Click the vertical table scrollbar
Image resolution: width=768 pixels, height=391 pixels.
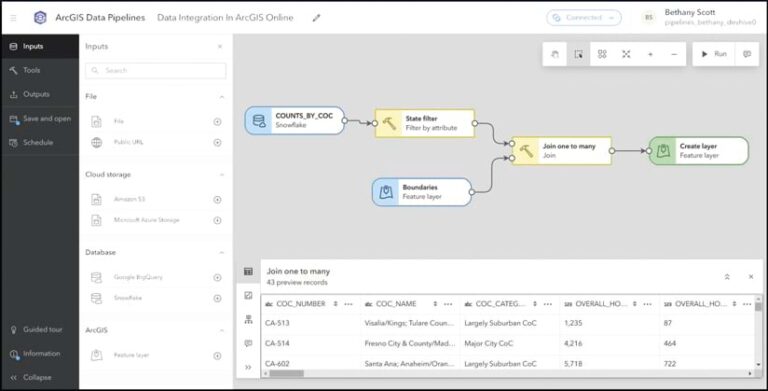758,307
